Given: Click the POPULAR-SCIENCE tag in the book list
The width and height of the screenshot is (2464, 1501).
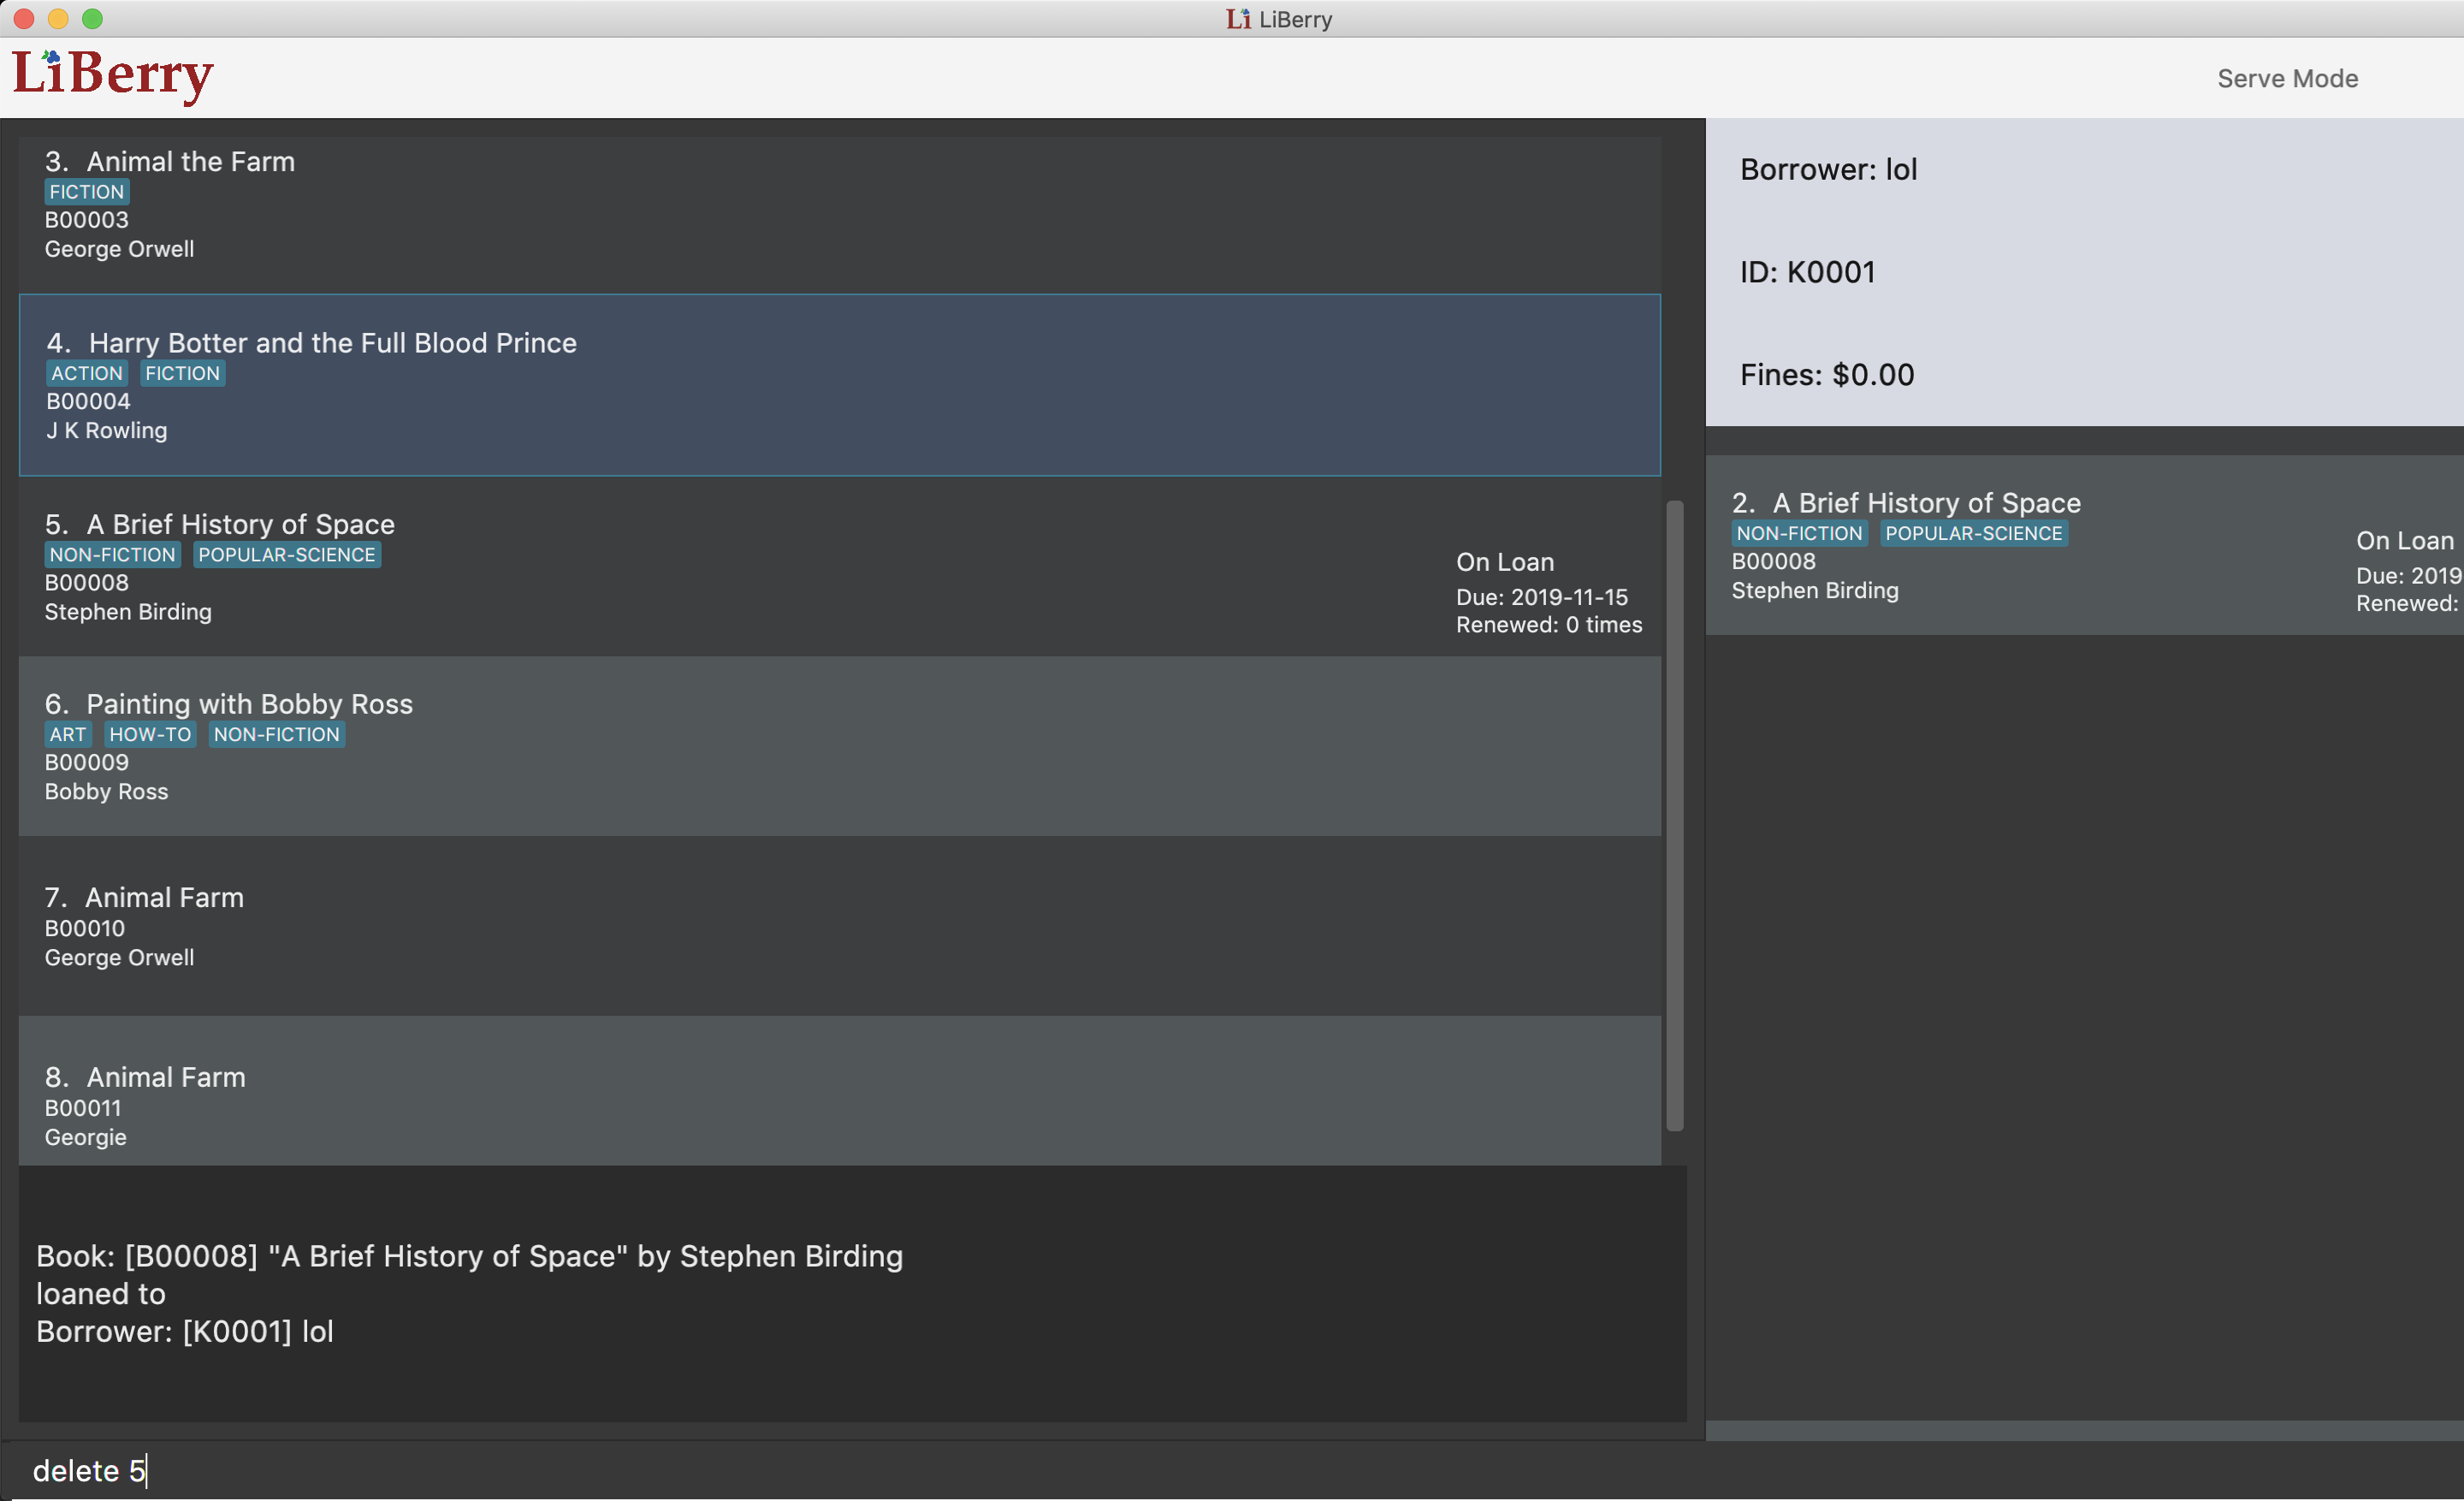Looking at the screenshot, I should (286, 555).
